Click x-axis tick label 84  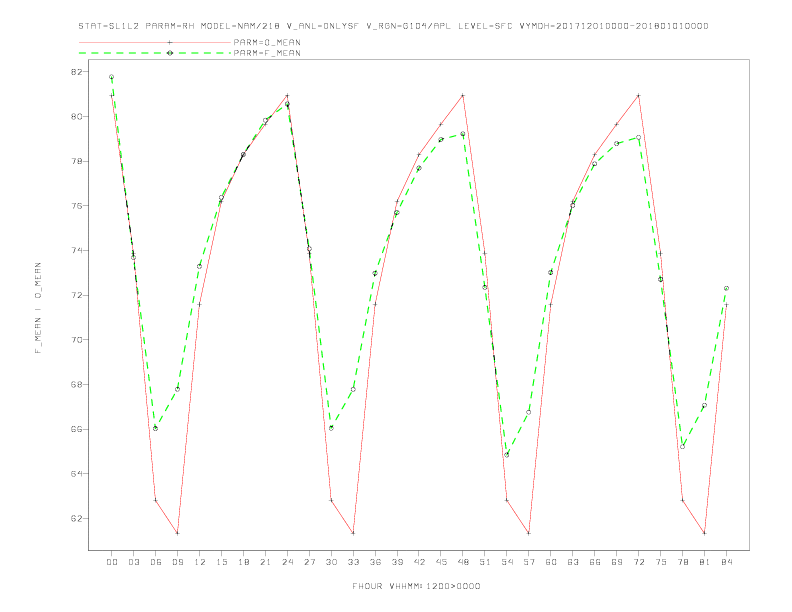click(727, 562)
